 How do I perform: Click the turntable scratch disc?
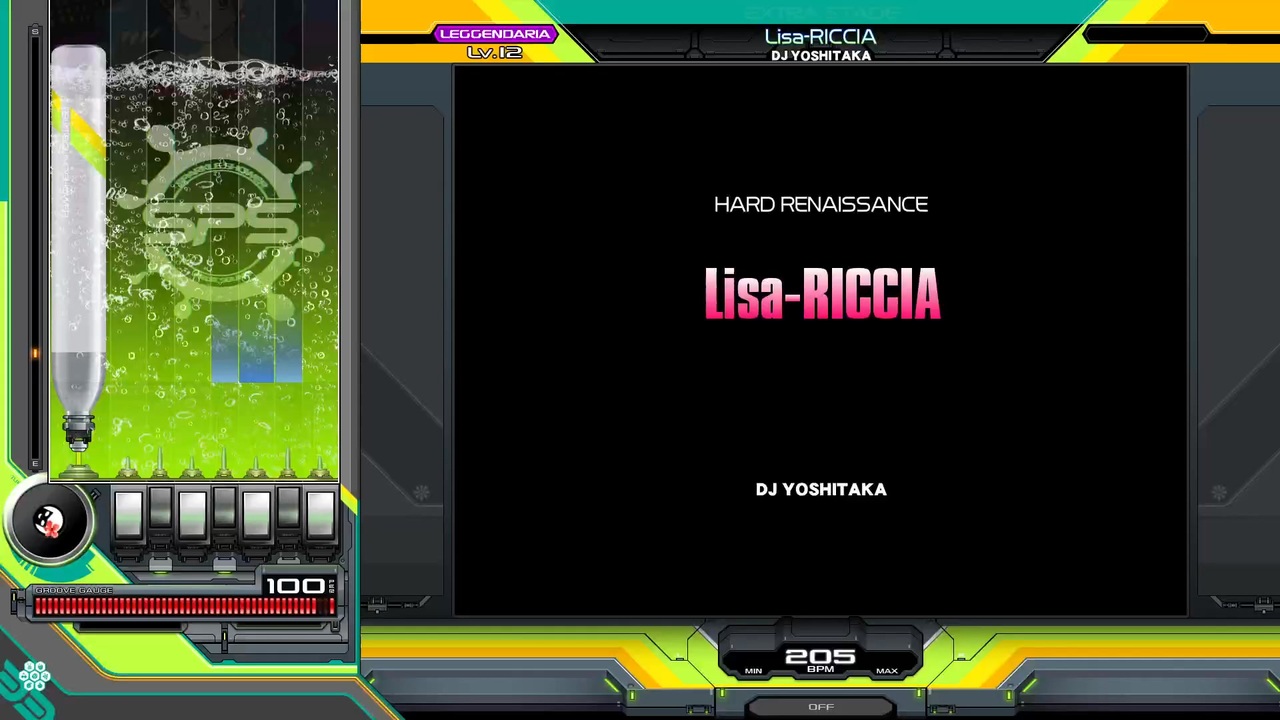[48, 521]
